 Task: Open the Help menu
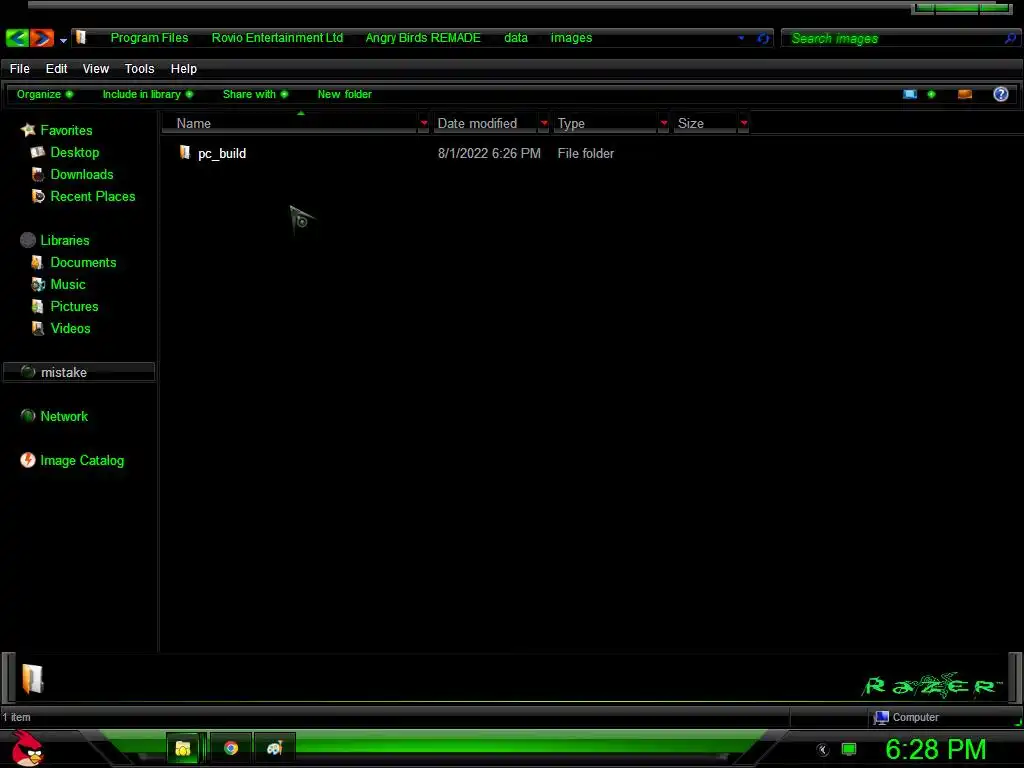coord(184,69)
